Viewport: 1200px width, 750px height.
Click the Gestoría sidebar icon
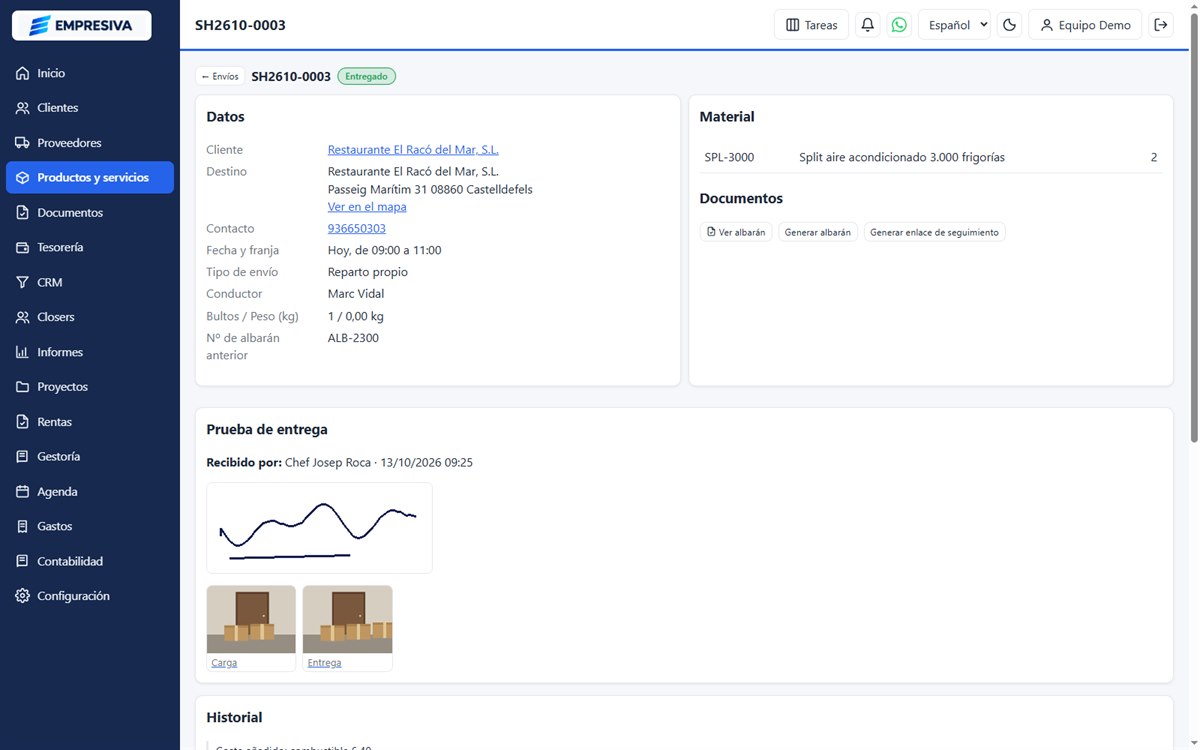pyautogui.click(x=22, y=456)
